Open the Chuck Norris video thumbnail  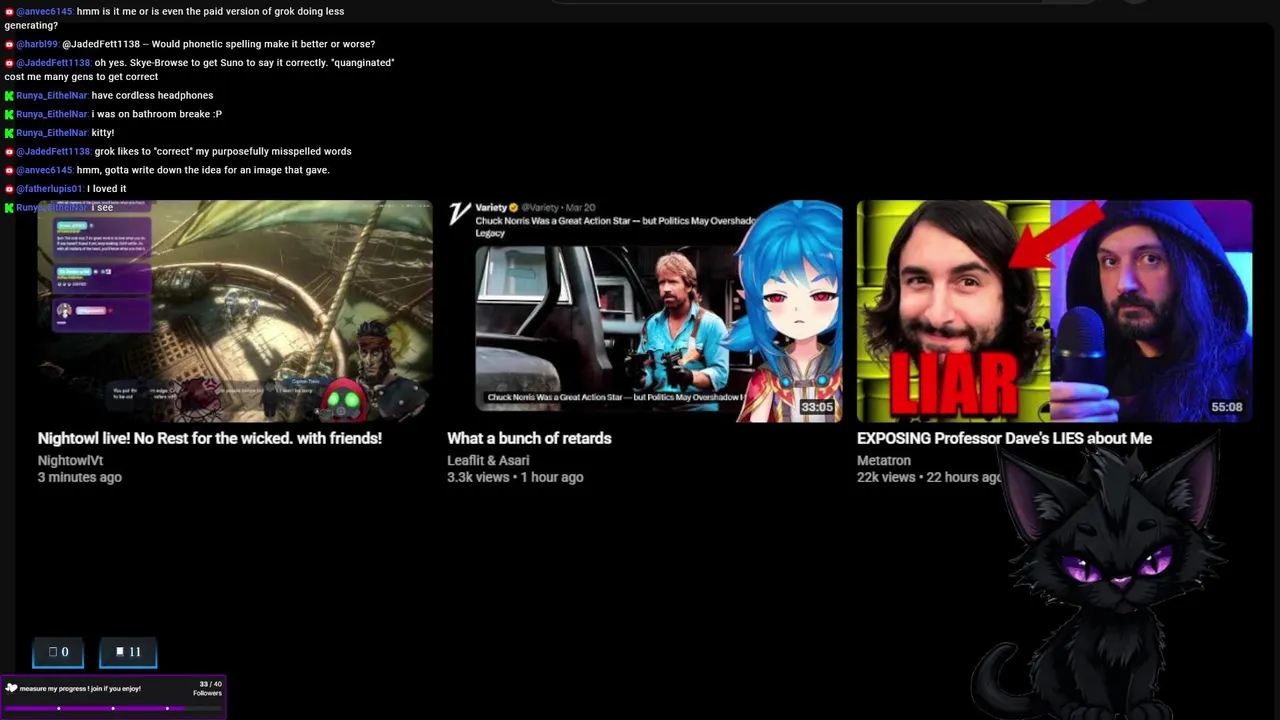(644, 311)
